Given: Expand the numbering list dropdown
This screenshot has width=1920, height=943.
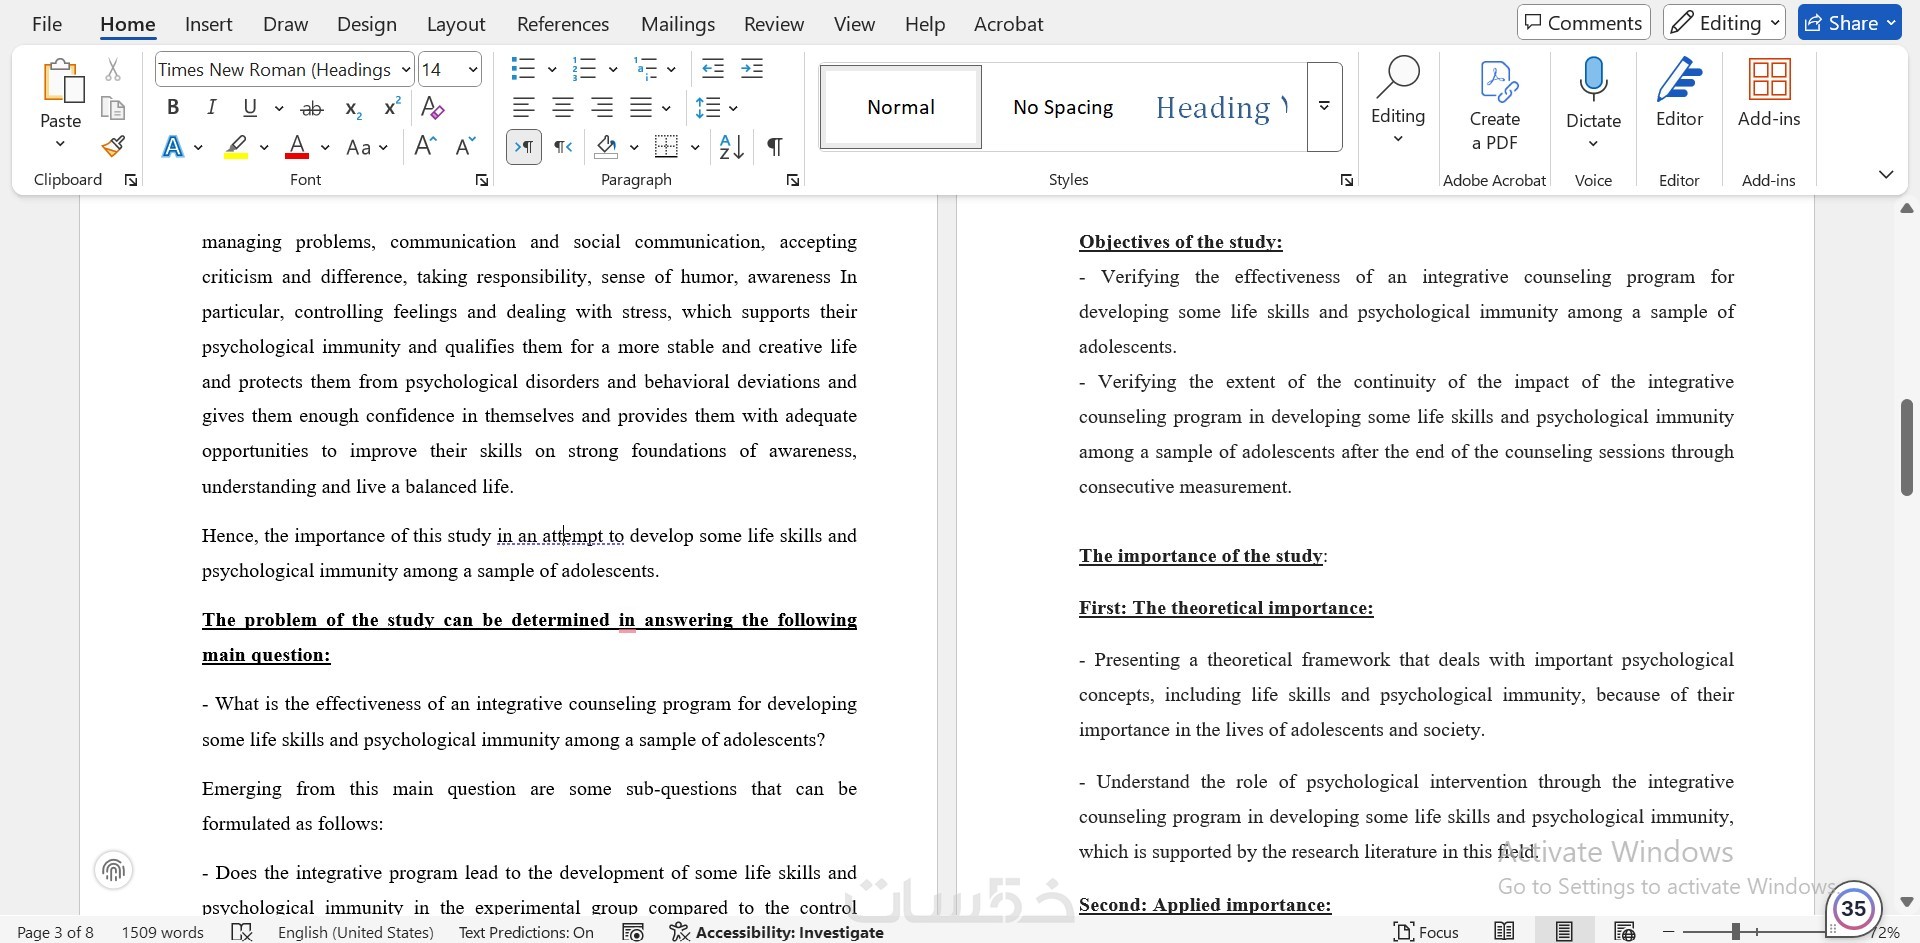Looking at the screenshot, I should pyautogui.click(x=612, y=69).
